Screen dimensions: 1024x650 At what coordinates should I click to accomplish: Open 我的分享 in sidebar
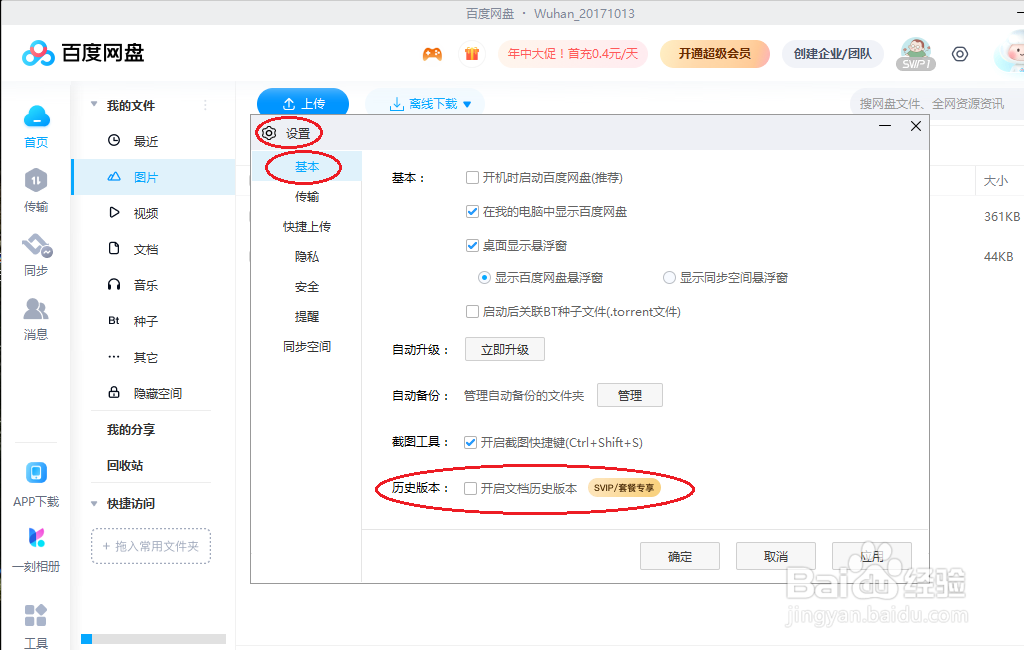click(131, 429)
